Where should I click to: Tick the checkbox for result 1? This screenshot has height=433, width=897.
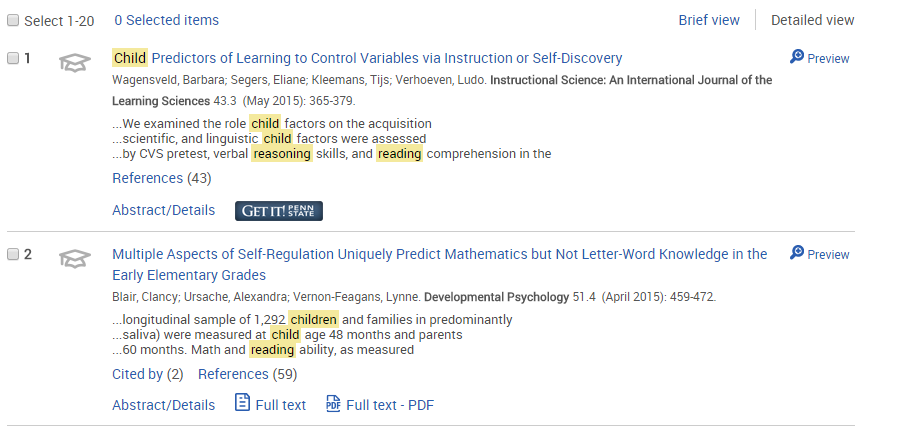(x=13, y=58)
